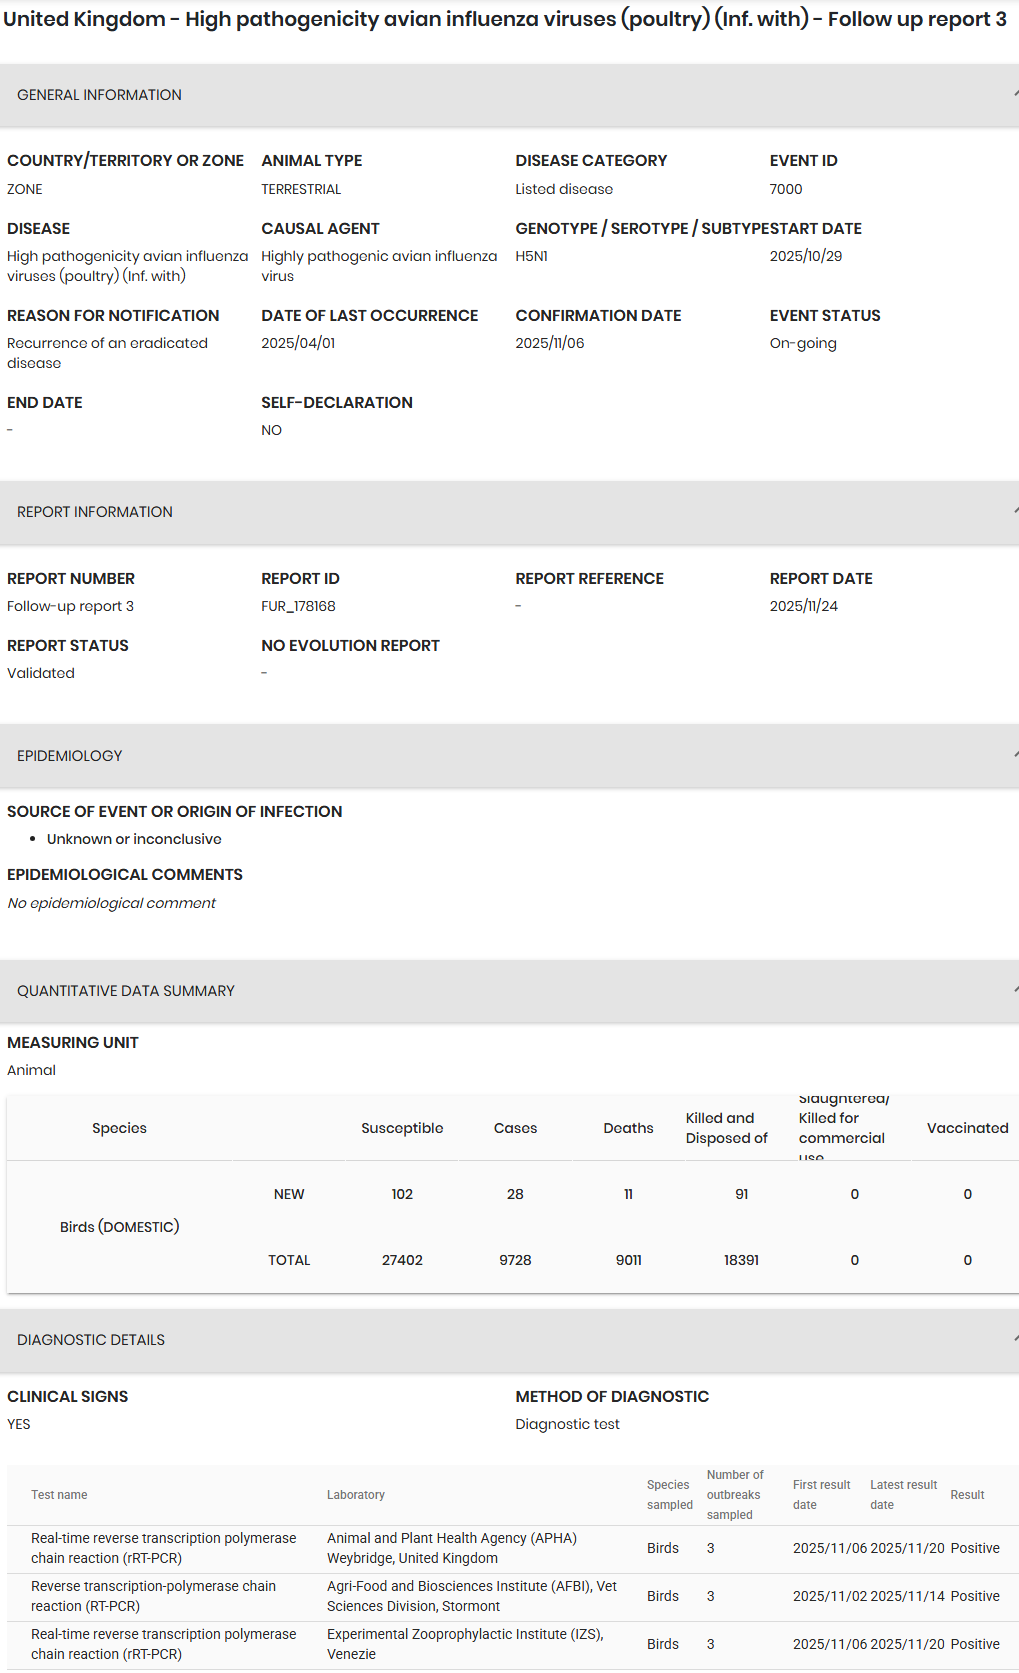The image size is (1019, 1673).
Task: Select the new susceptible value 102
Action: coord(402,1194)
